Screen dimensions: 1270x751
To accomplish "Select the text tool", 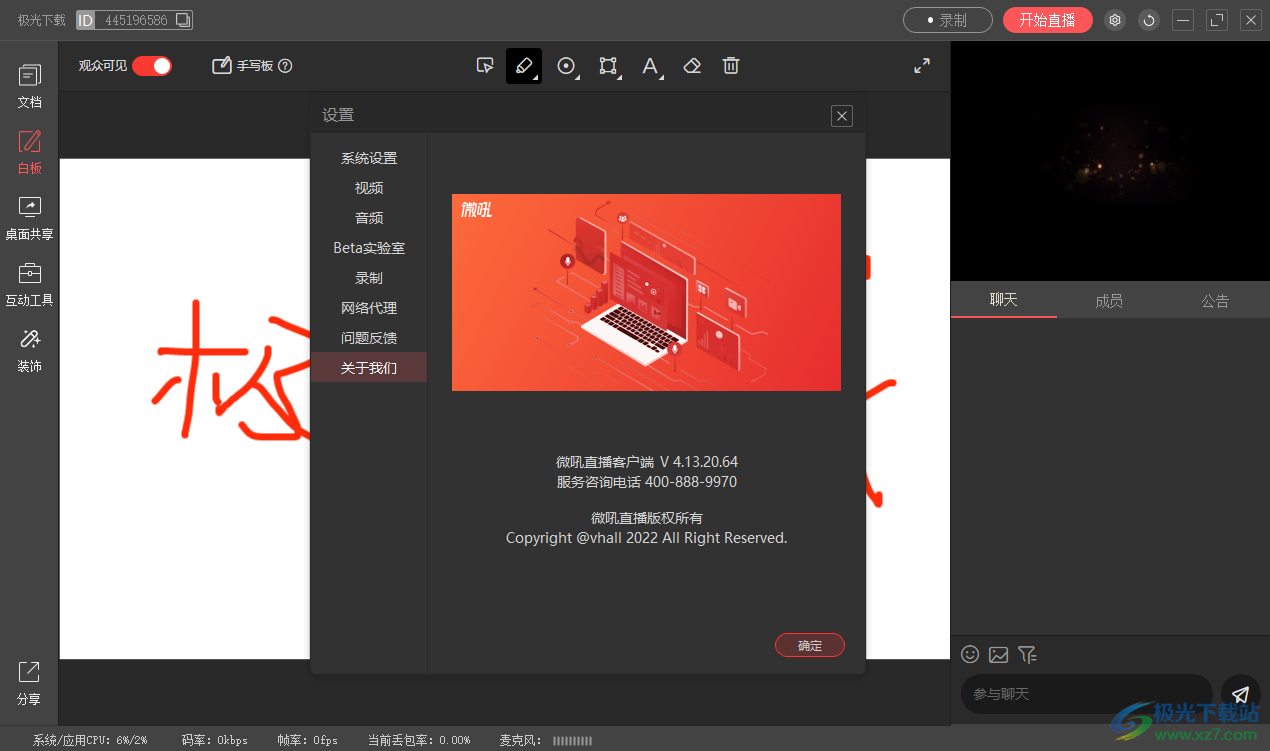I will 650,66.
